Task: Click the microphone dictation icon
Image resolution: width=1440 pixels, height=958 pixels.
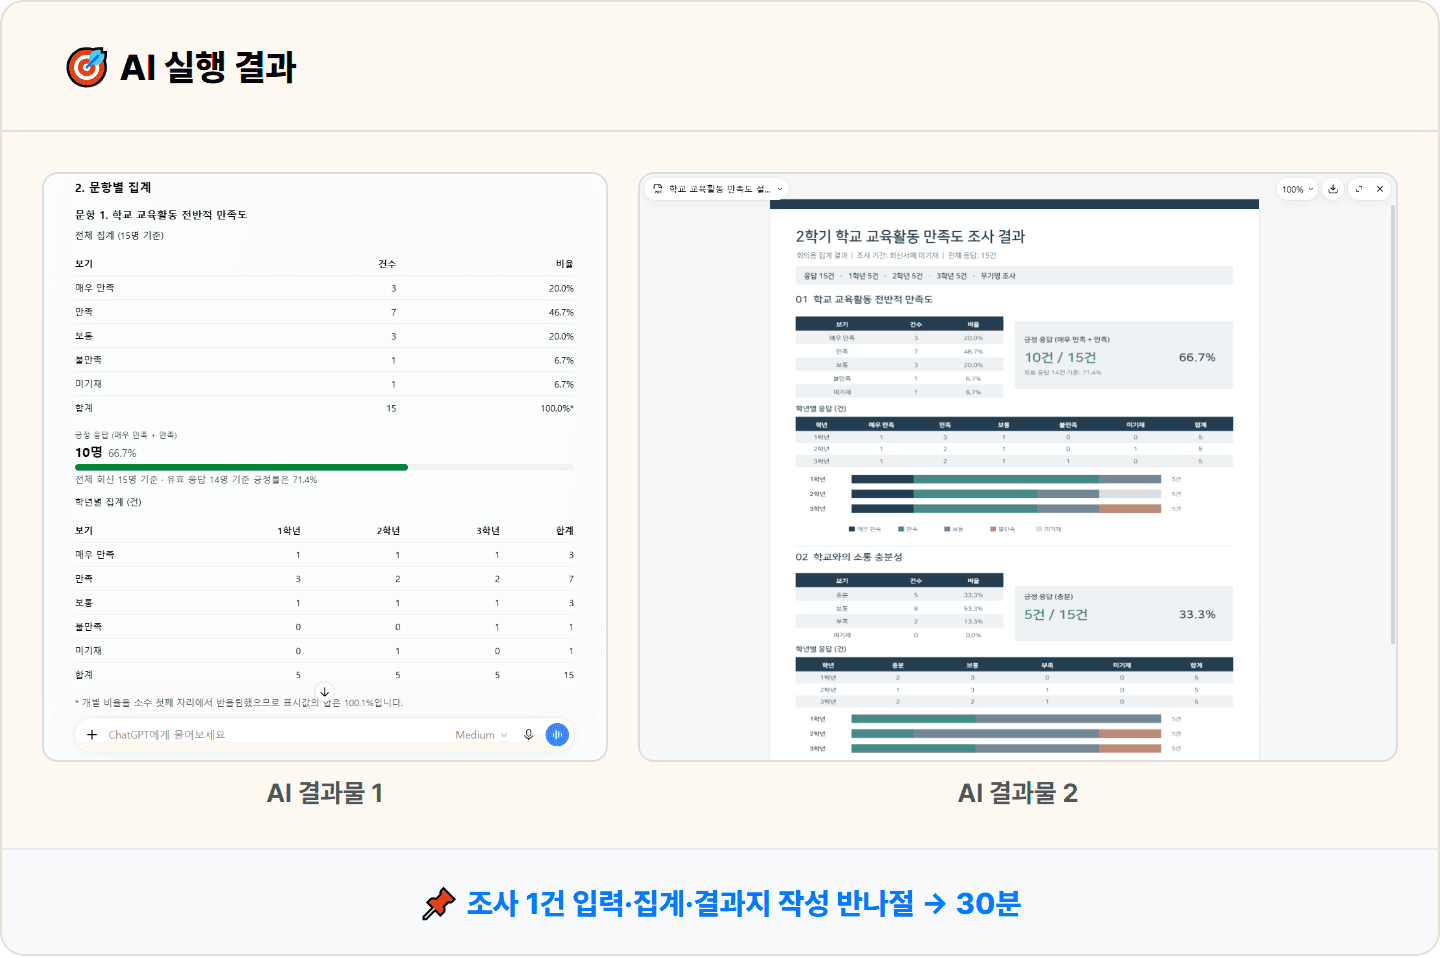Action: pos(528,735)
